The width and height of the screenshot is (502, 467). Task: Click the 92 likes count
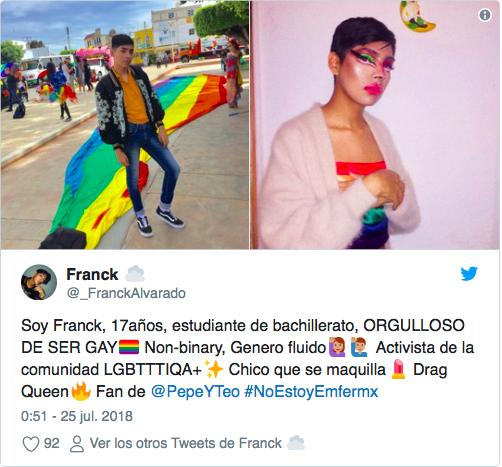click(x=52, y=444)
